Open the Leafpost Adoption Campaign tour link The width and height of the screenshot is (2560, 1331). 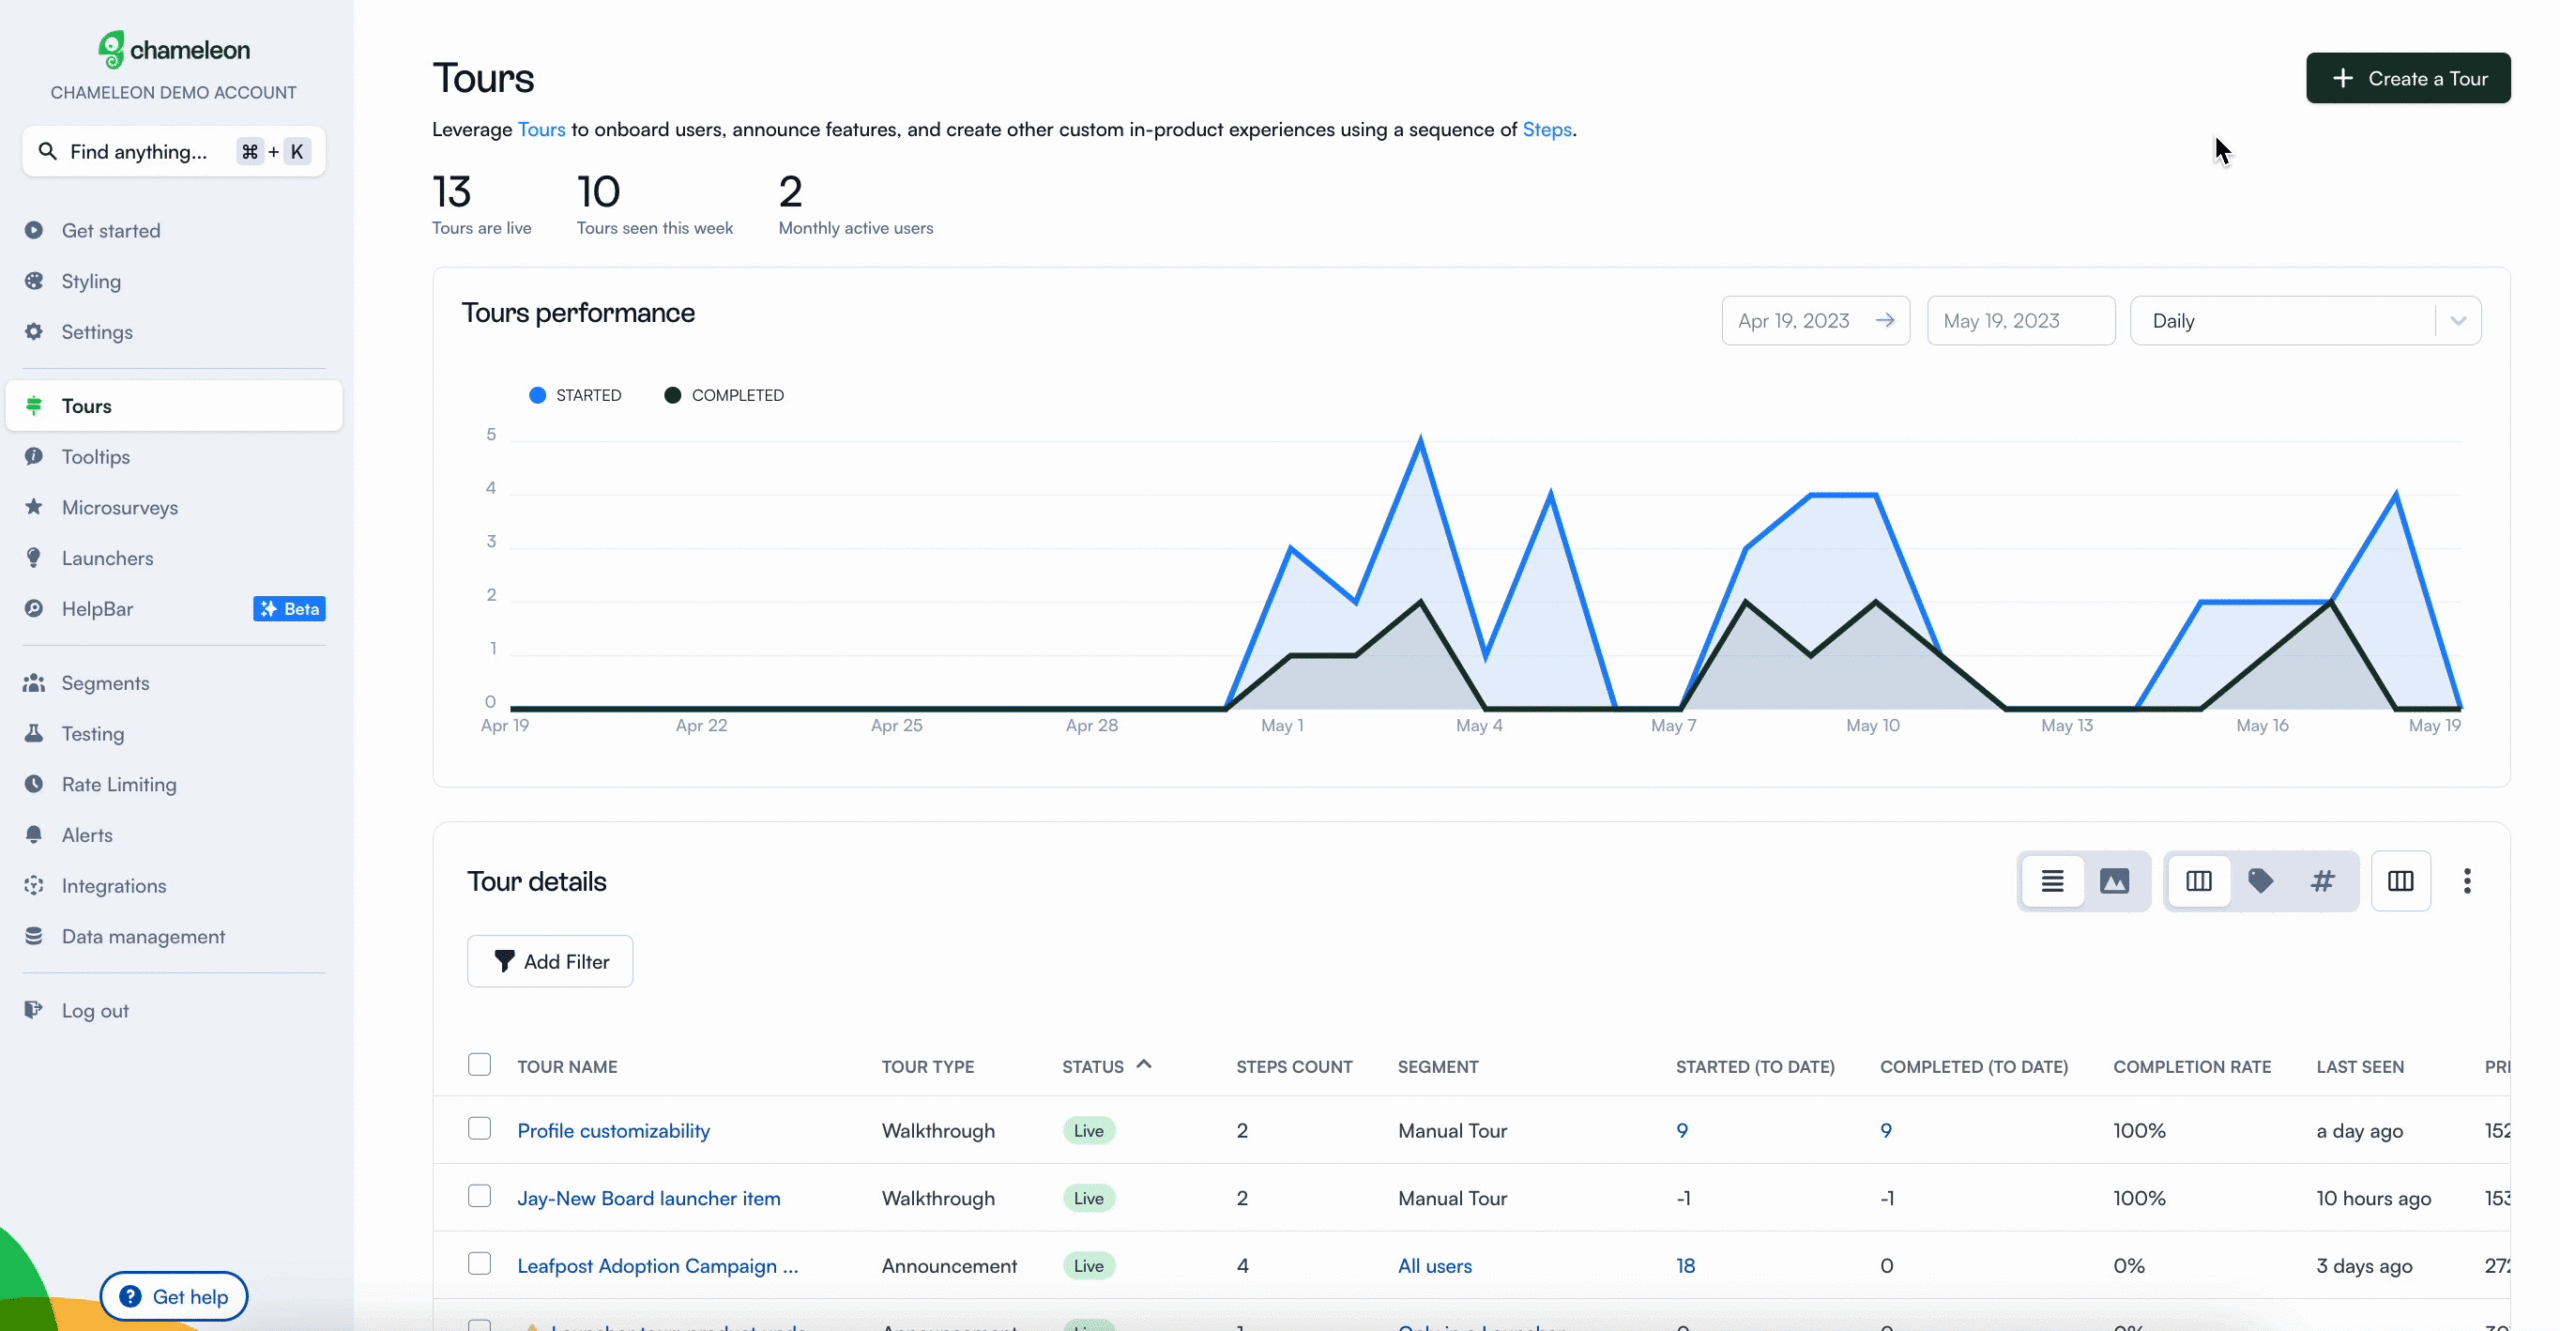(657, 1265)
